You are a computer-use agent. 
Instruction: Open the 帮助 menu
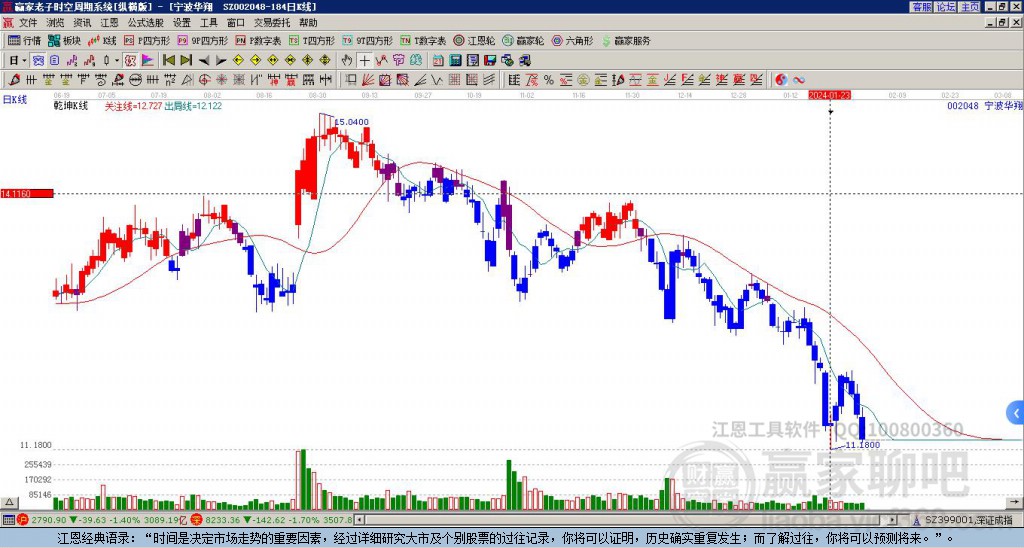coord(308,23)
